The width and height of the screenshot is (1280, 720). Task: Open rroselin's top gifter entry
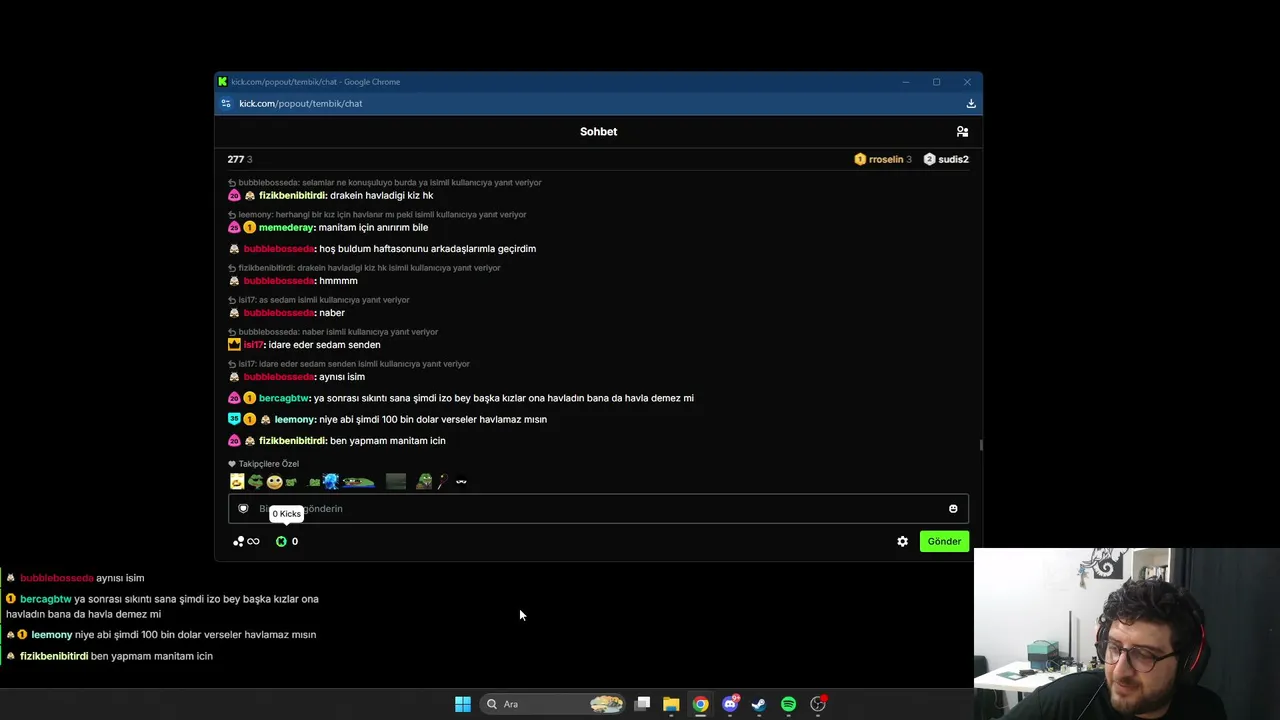coord(883,159)
